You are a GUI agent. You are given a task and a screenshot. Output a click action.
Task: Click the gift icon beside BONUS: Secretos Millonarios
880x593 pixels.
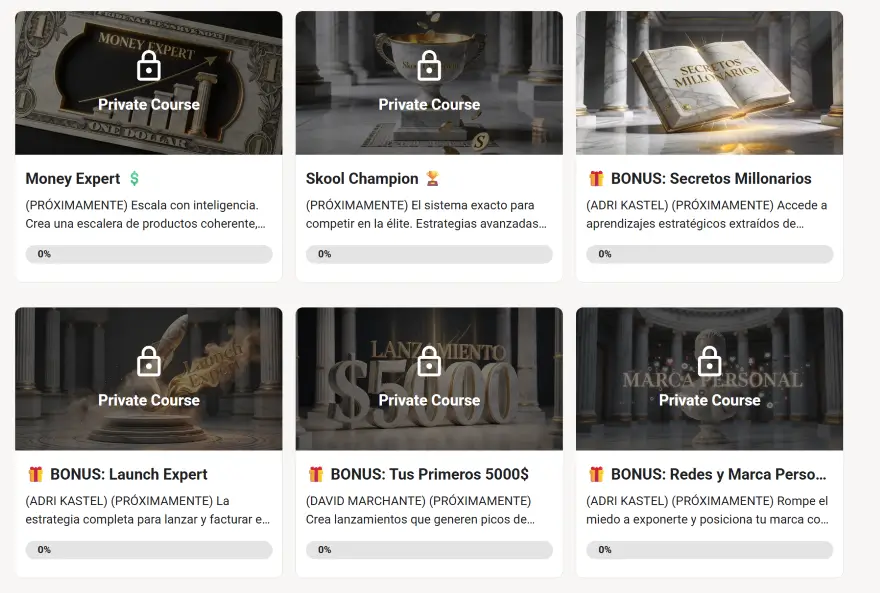[x=596, y=179]
